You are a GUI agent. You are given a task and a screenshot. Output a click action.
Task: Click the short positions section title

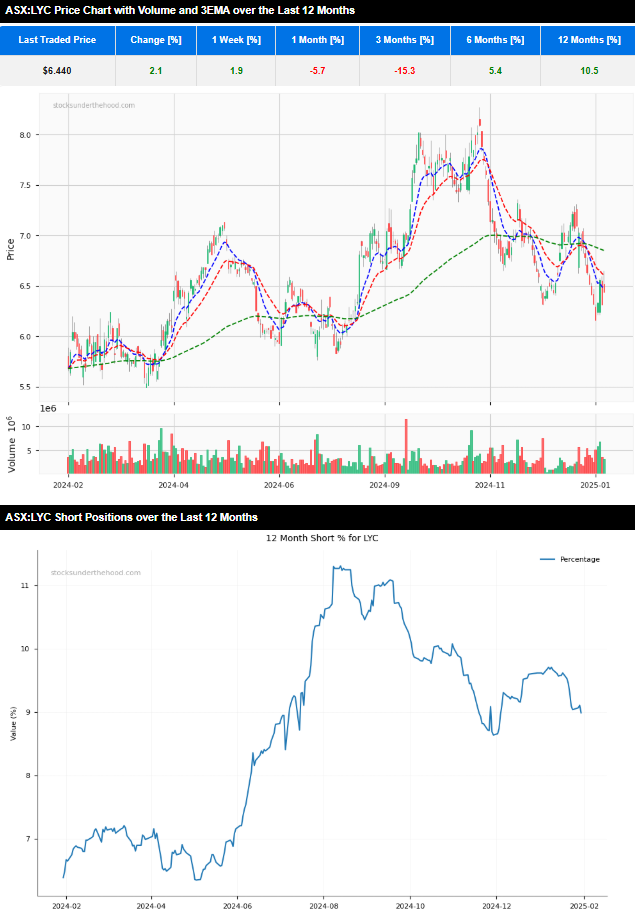click(132, 518)
